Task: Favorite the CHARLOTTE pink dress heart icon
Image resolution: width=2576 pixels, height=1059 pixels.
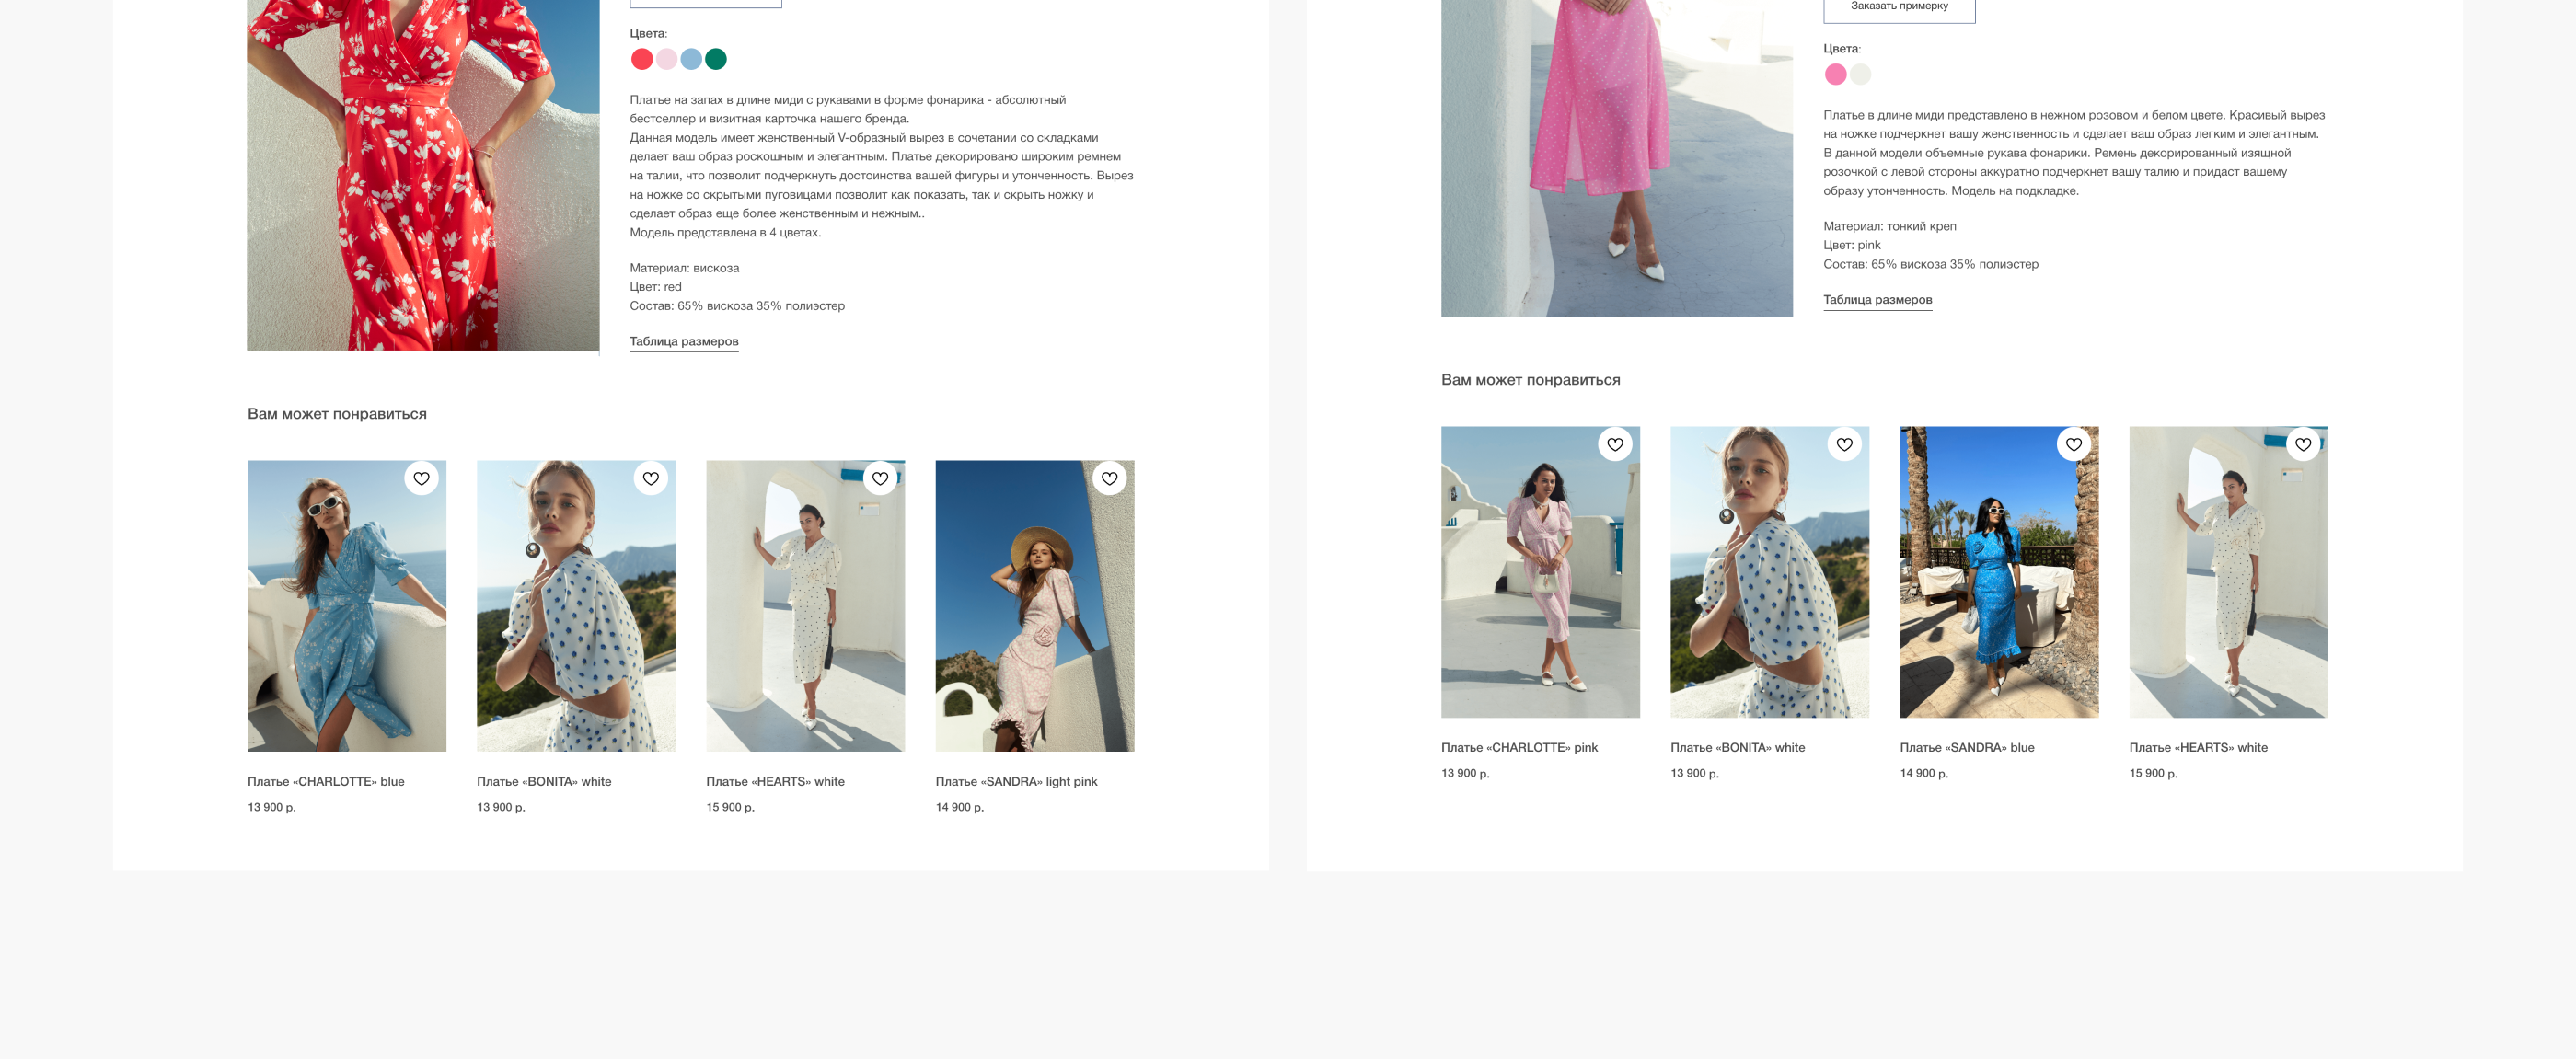Action: 1614,444
